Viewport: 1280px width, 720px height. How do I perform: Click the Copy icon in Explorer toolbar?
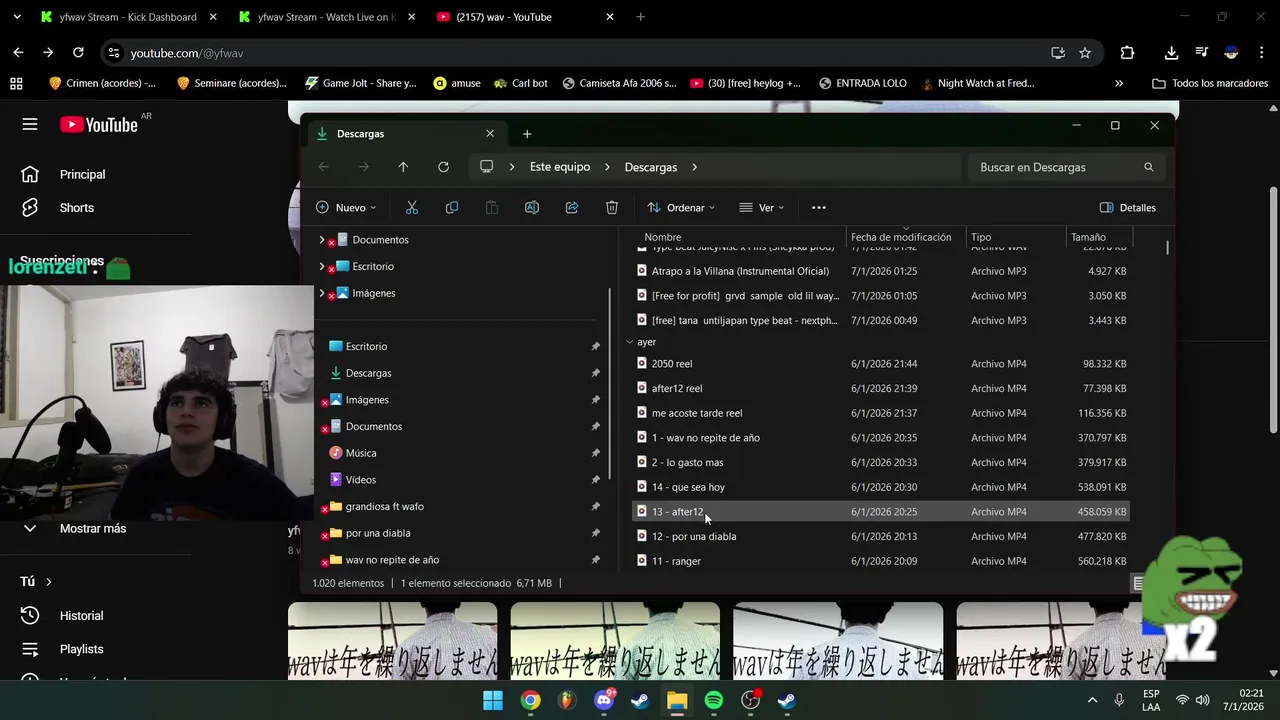[x=452, y=207]
